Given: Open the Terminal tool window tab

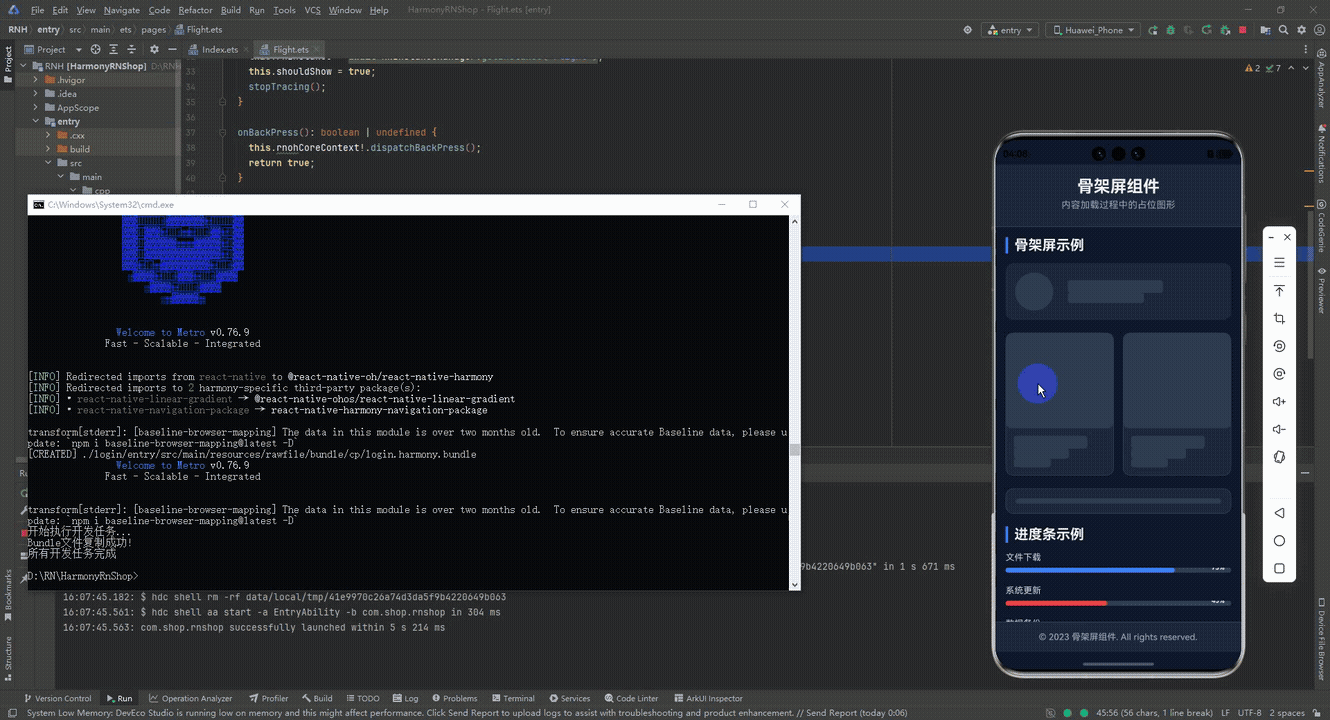Looking at the screenshot, I should pos(513,698).
